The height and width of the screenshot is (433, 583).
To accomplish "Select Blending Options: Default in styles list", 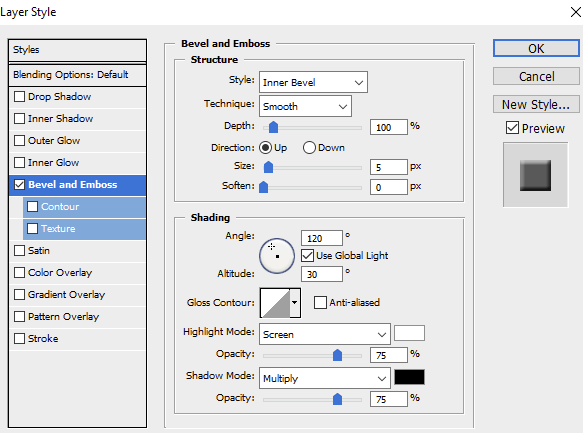I will 77,75.
